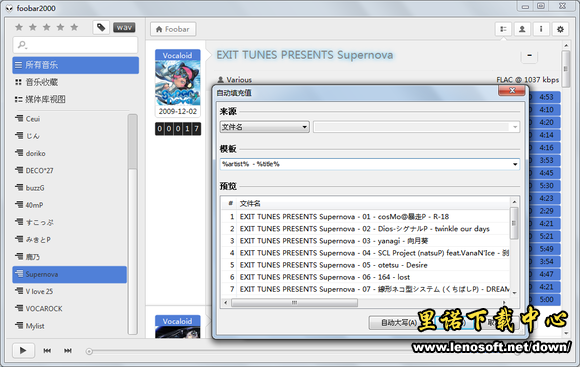Image resolution: width=580 pixels, height=367 pixels.
Task: Collapse album with the minus button
Action: 529,55
